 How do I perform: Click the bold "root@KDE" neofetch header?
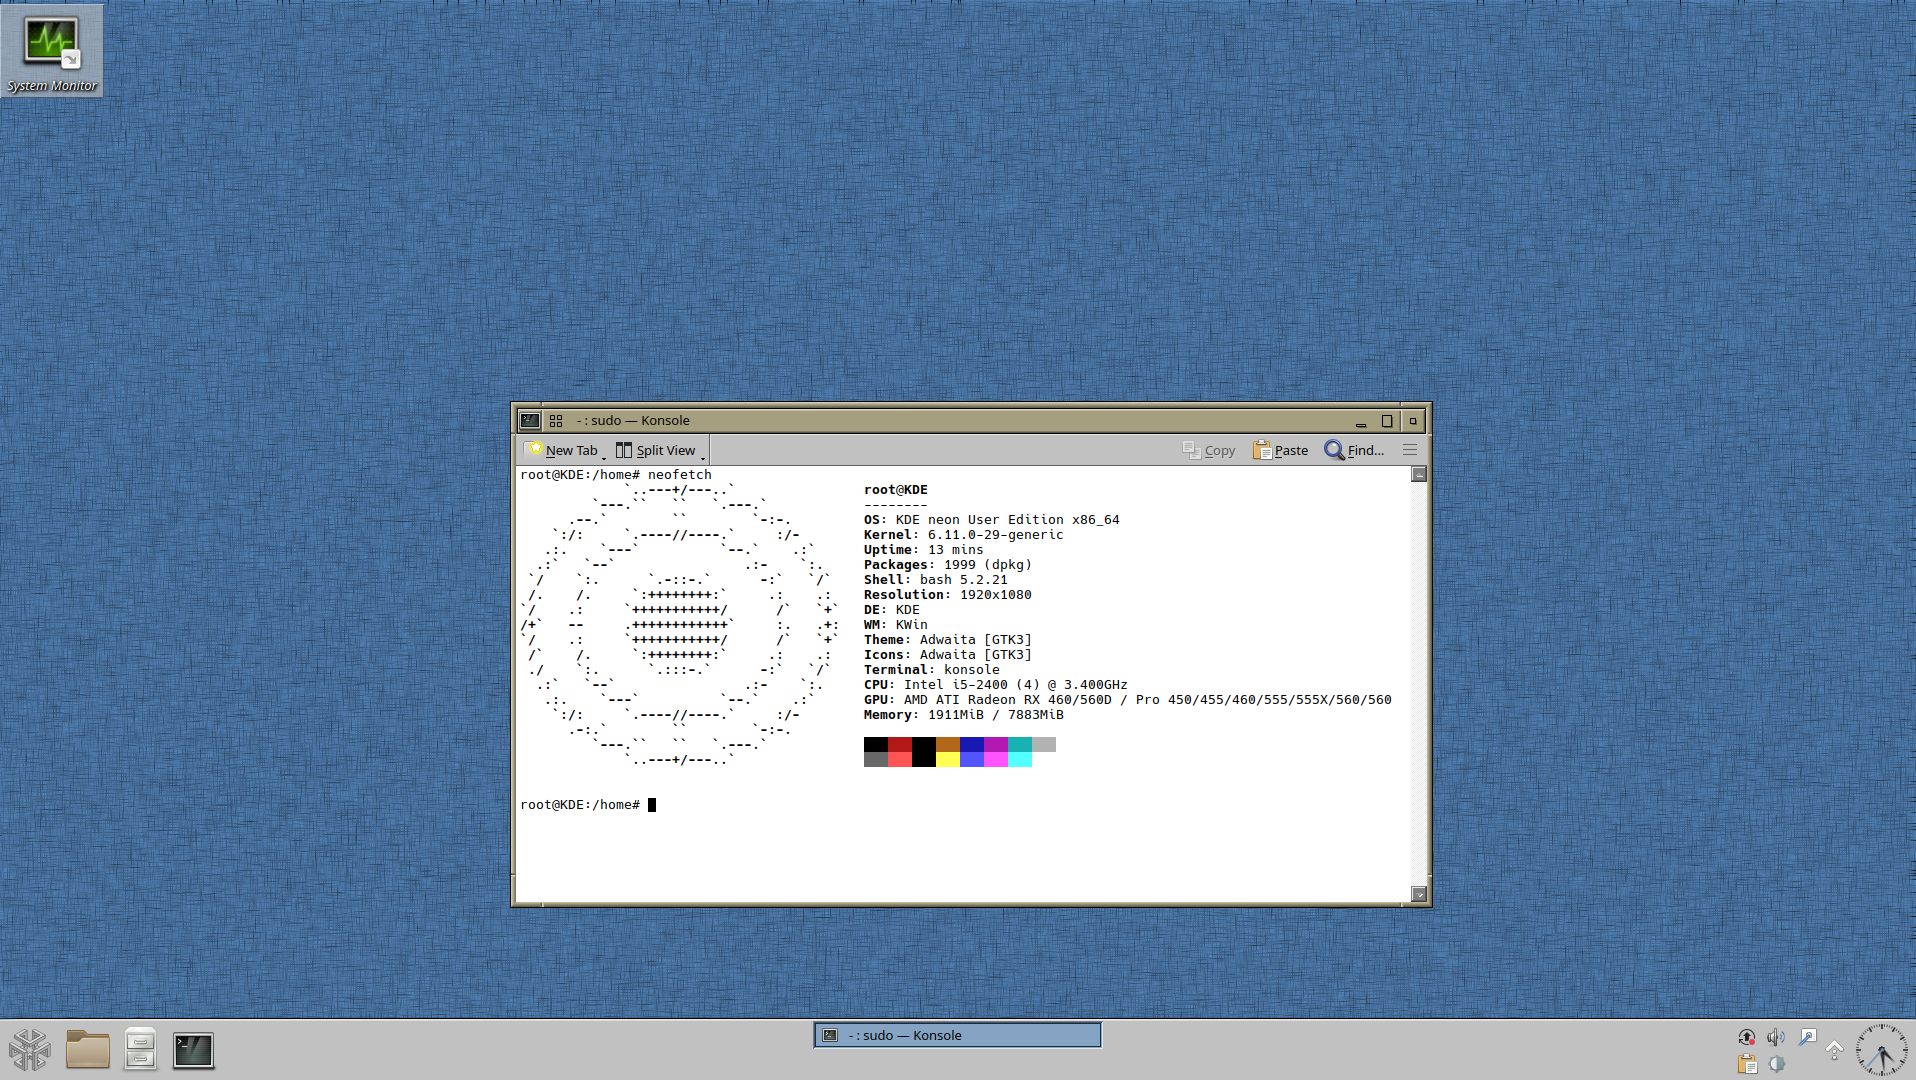(896, 490)
